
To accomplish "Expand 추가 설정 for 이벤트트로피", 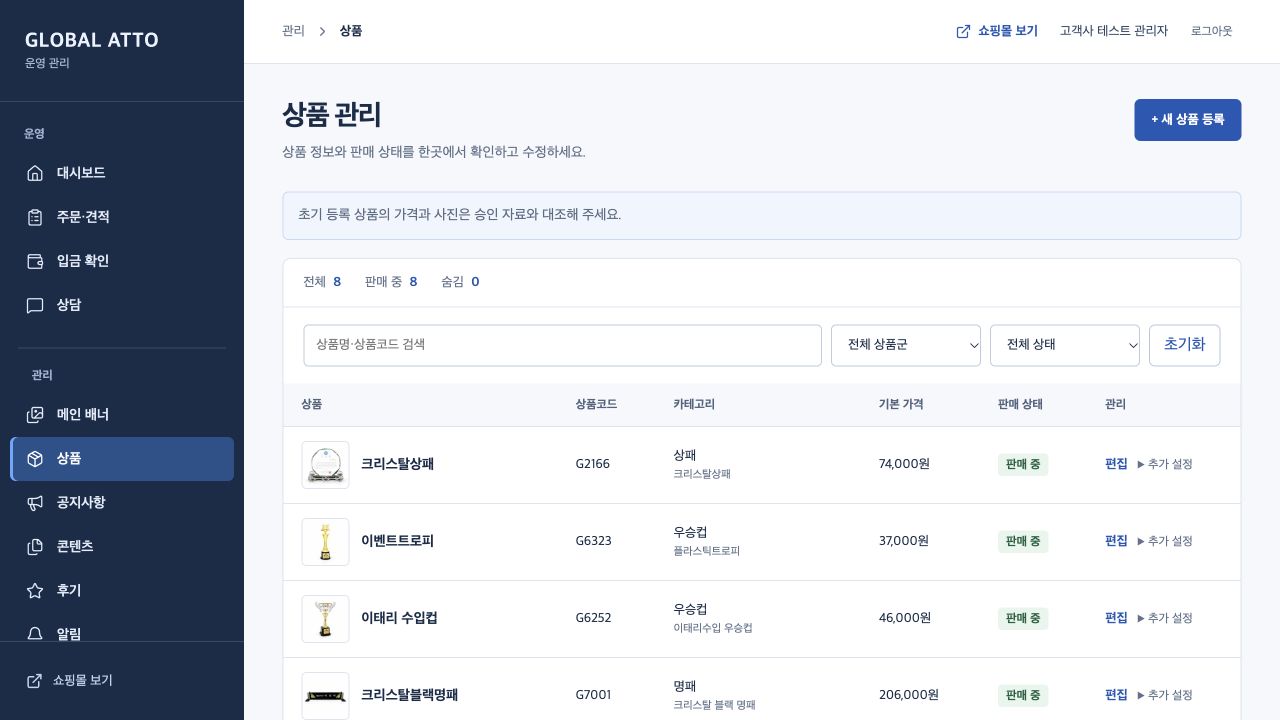I will [x=1165, y=541].
